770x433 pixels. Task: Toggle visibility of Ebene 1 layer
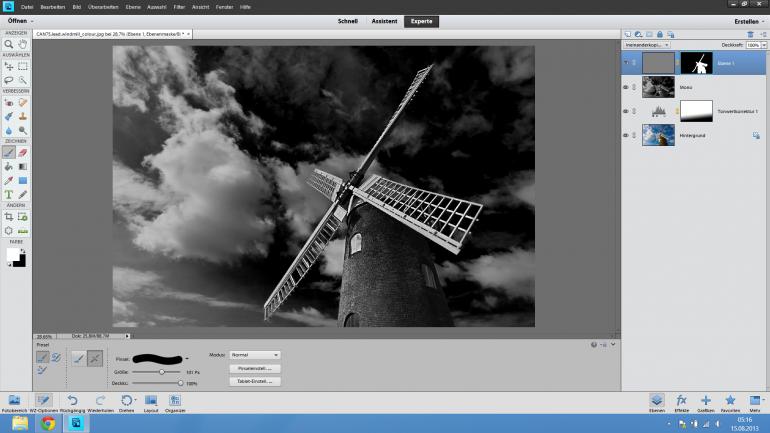(x=626, y=63)
